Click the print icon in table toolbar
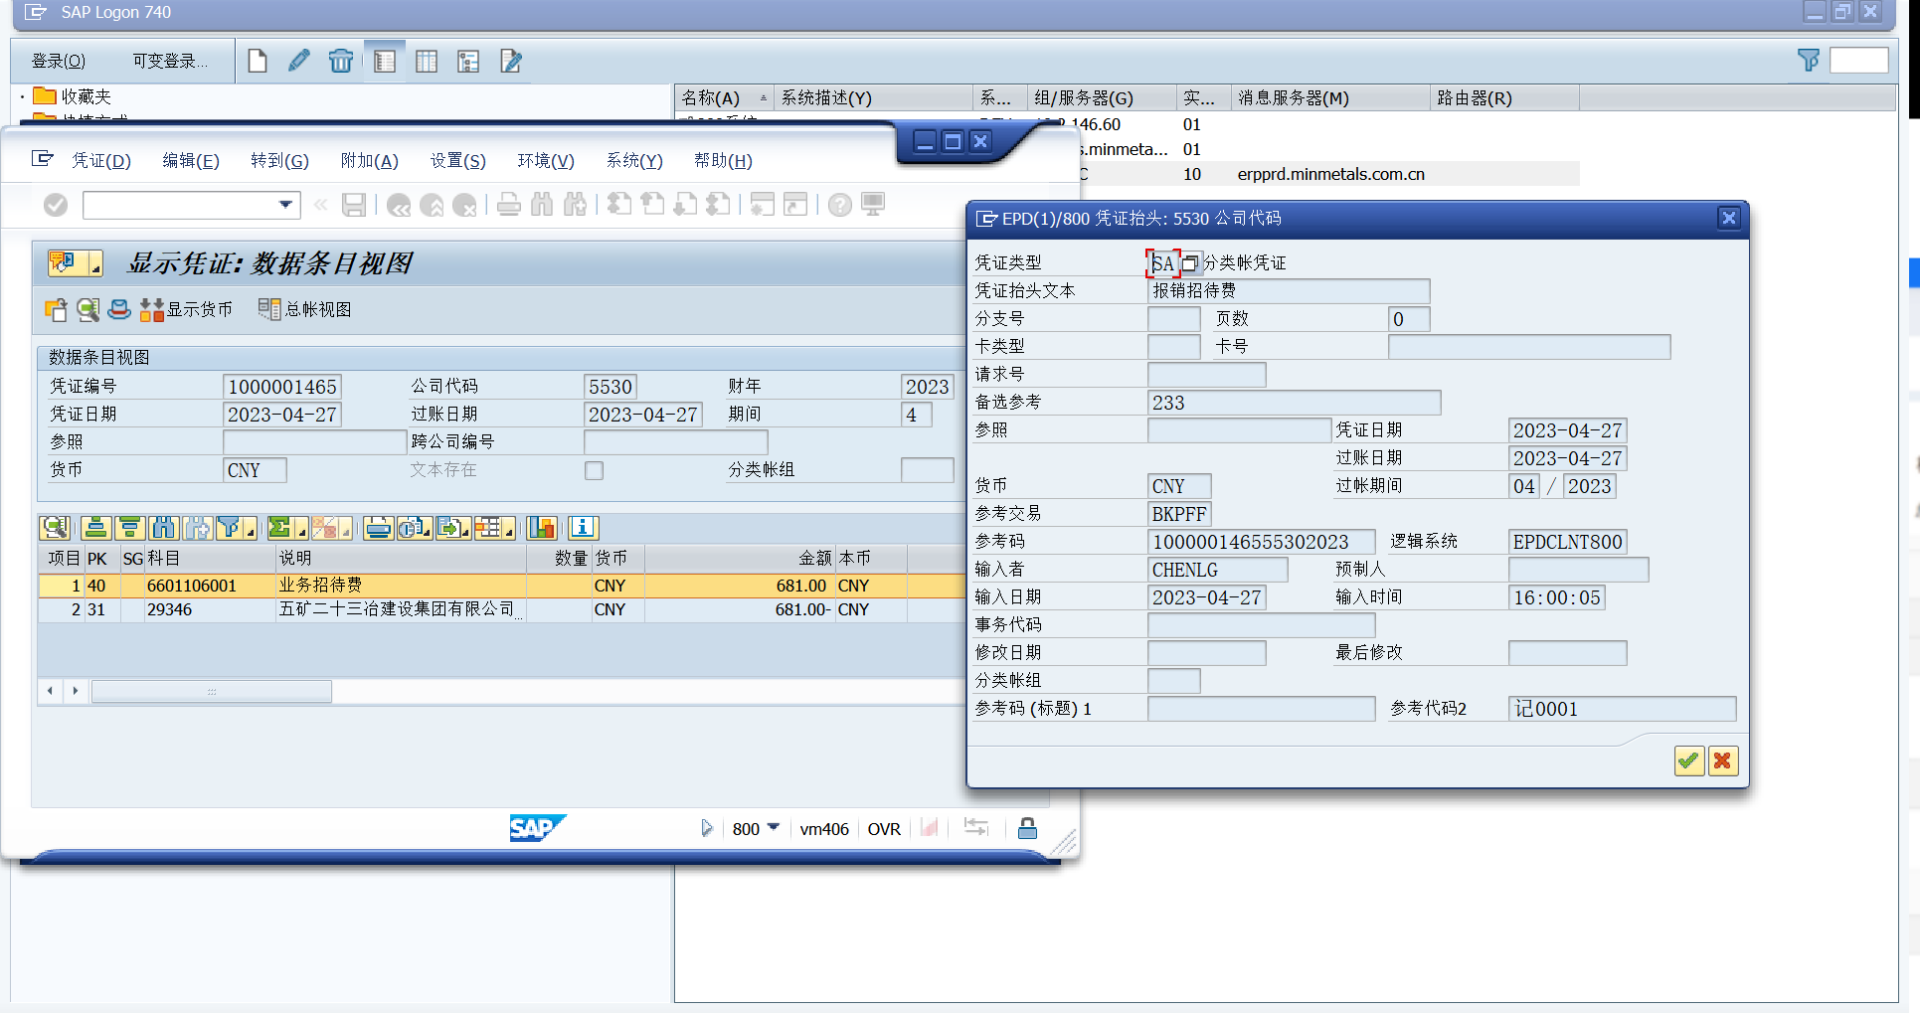 point(378,528)
